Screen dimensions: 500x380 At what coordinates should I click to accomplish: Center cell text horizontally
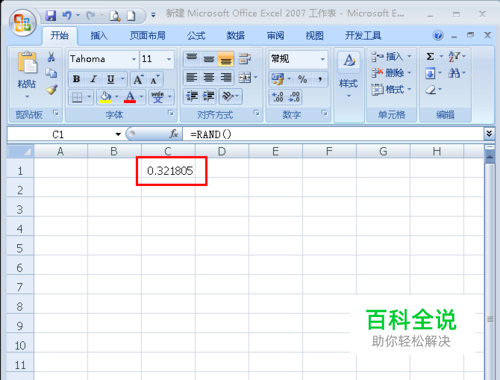pyautogui.click(x=209, y=78)
